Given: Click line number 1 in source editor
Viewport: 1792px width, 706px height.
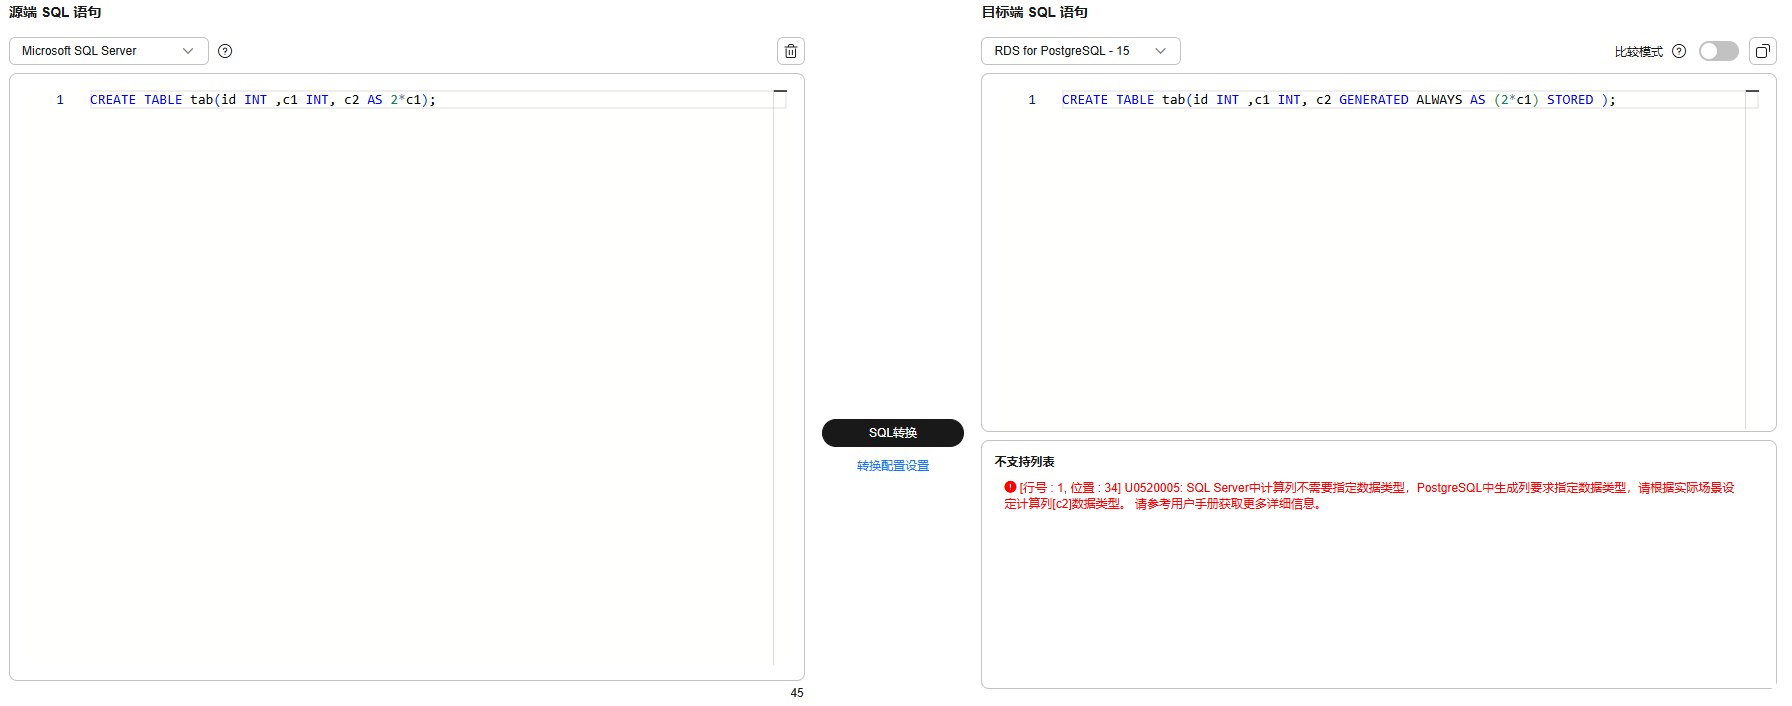Looking at the screenshot, I should click(60, 100).
